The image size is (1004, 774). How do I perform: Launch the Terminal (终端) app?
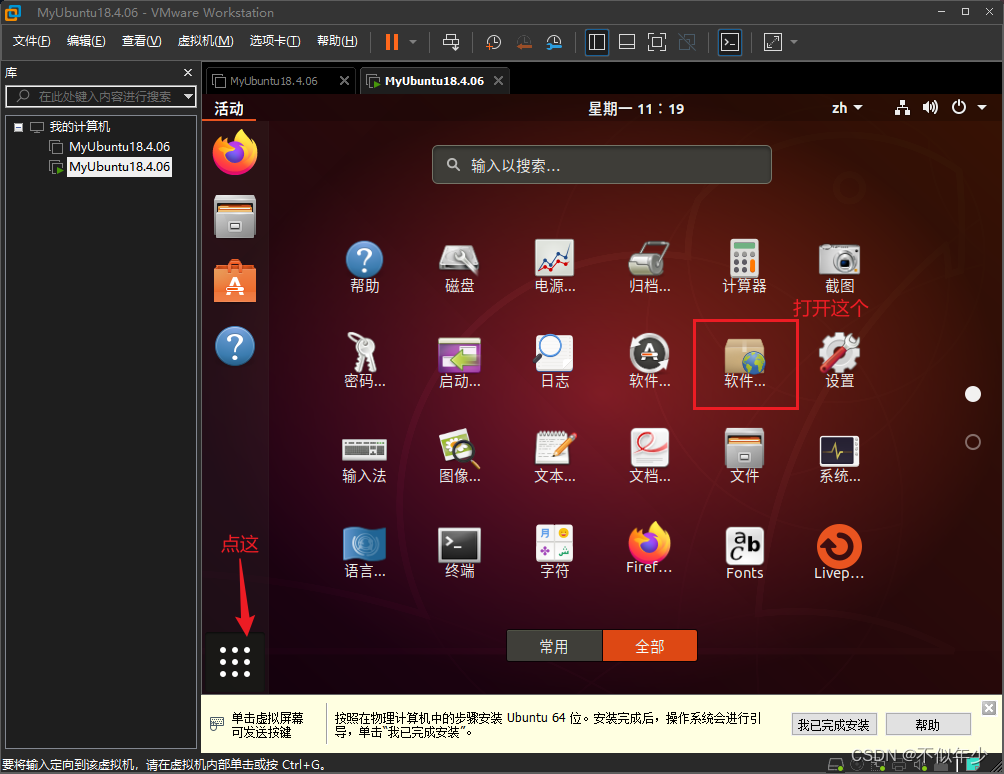(459, 552)
